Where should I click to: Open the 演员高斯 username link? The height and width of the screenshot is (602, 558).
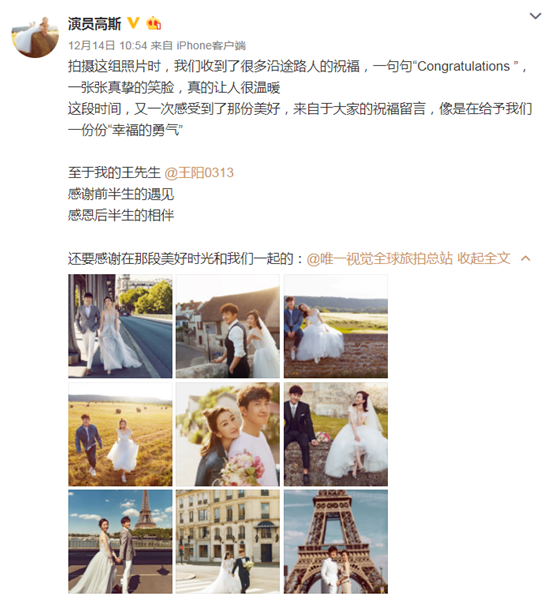(94, 24)
